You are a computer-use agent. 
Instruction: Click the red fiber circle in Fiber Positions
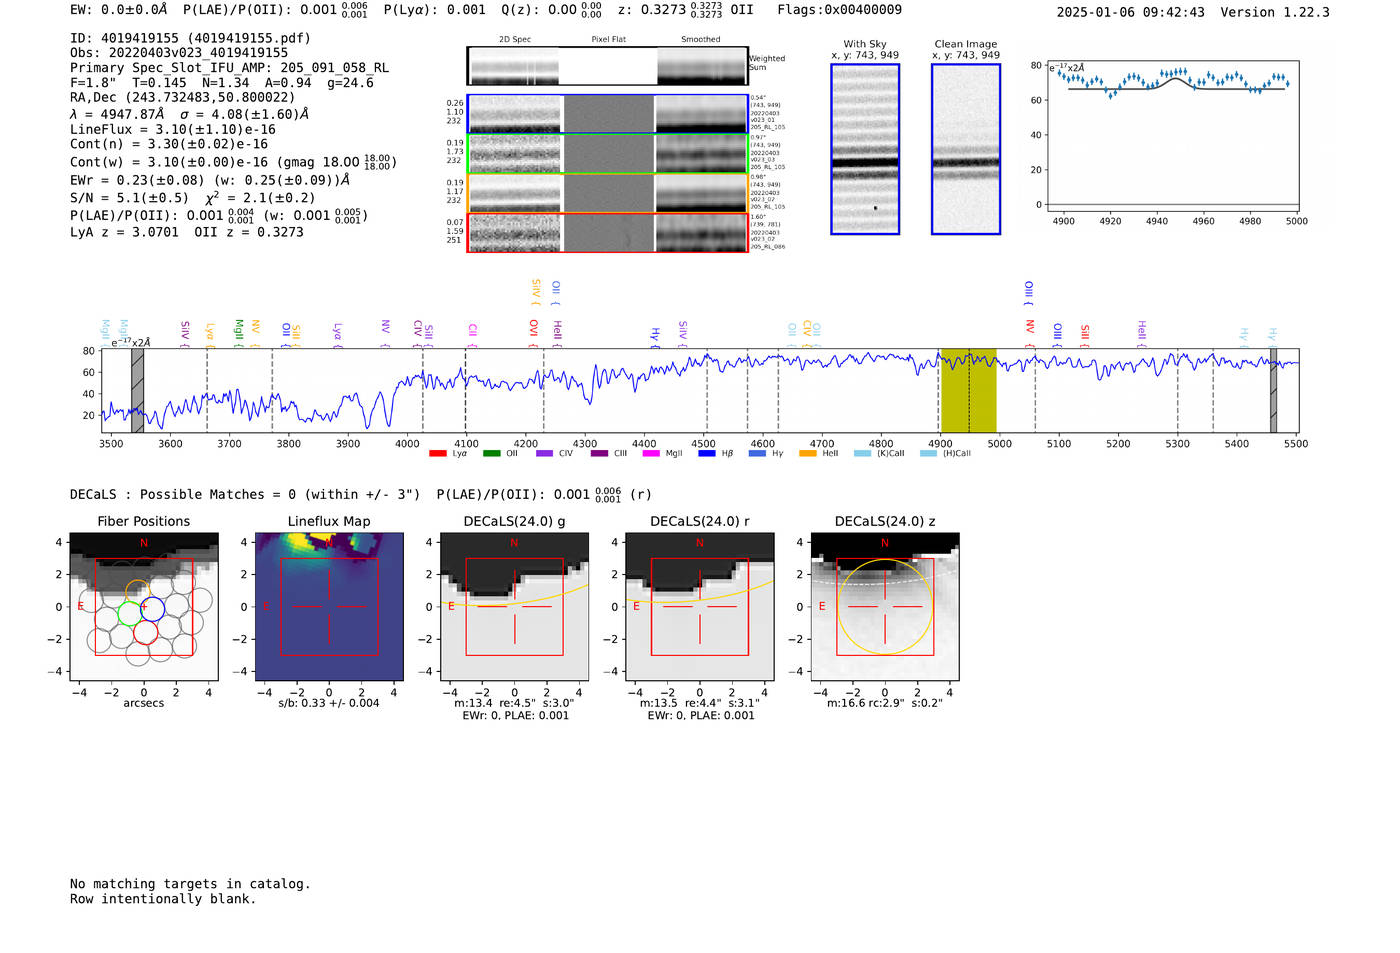(146, 632)
